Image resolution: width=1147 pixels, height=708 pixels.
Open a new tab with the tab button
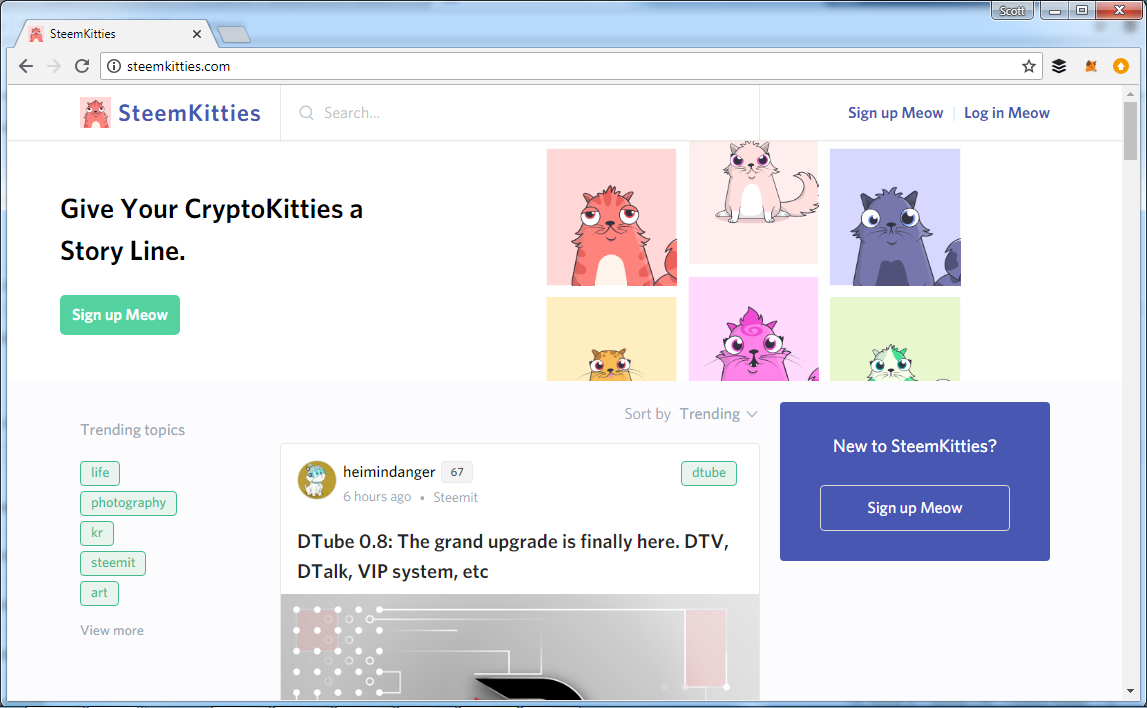click(x=233, y=34)
